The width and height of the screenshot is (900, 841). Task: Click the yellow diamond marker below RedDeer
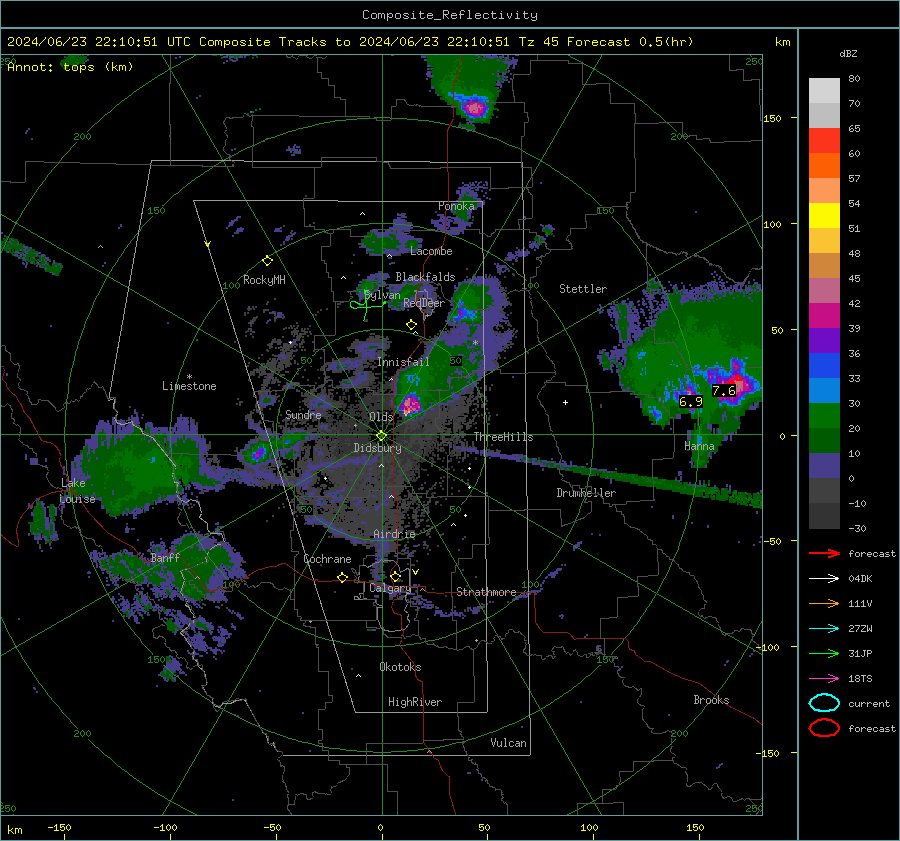(x=411, y=325)
